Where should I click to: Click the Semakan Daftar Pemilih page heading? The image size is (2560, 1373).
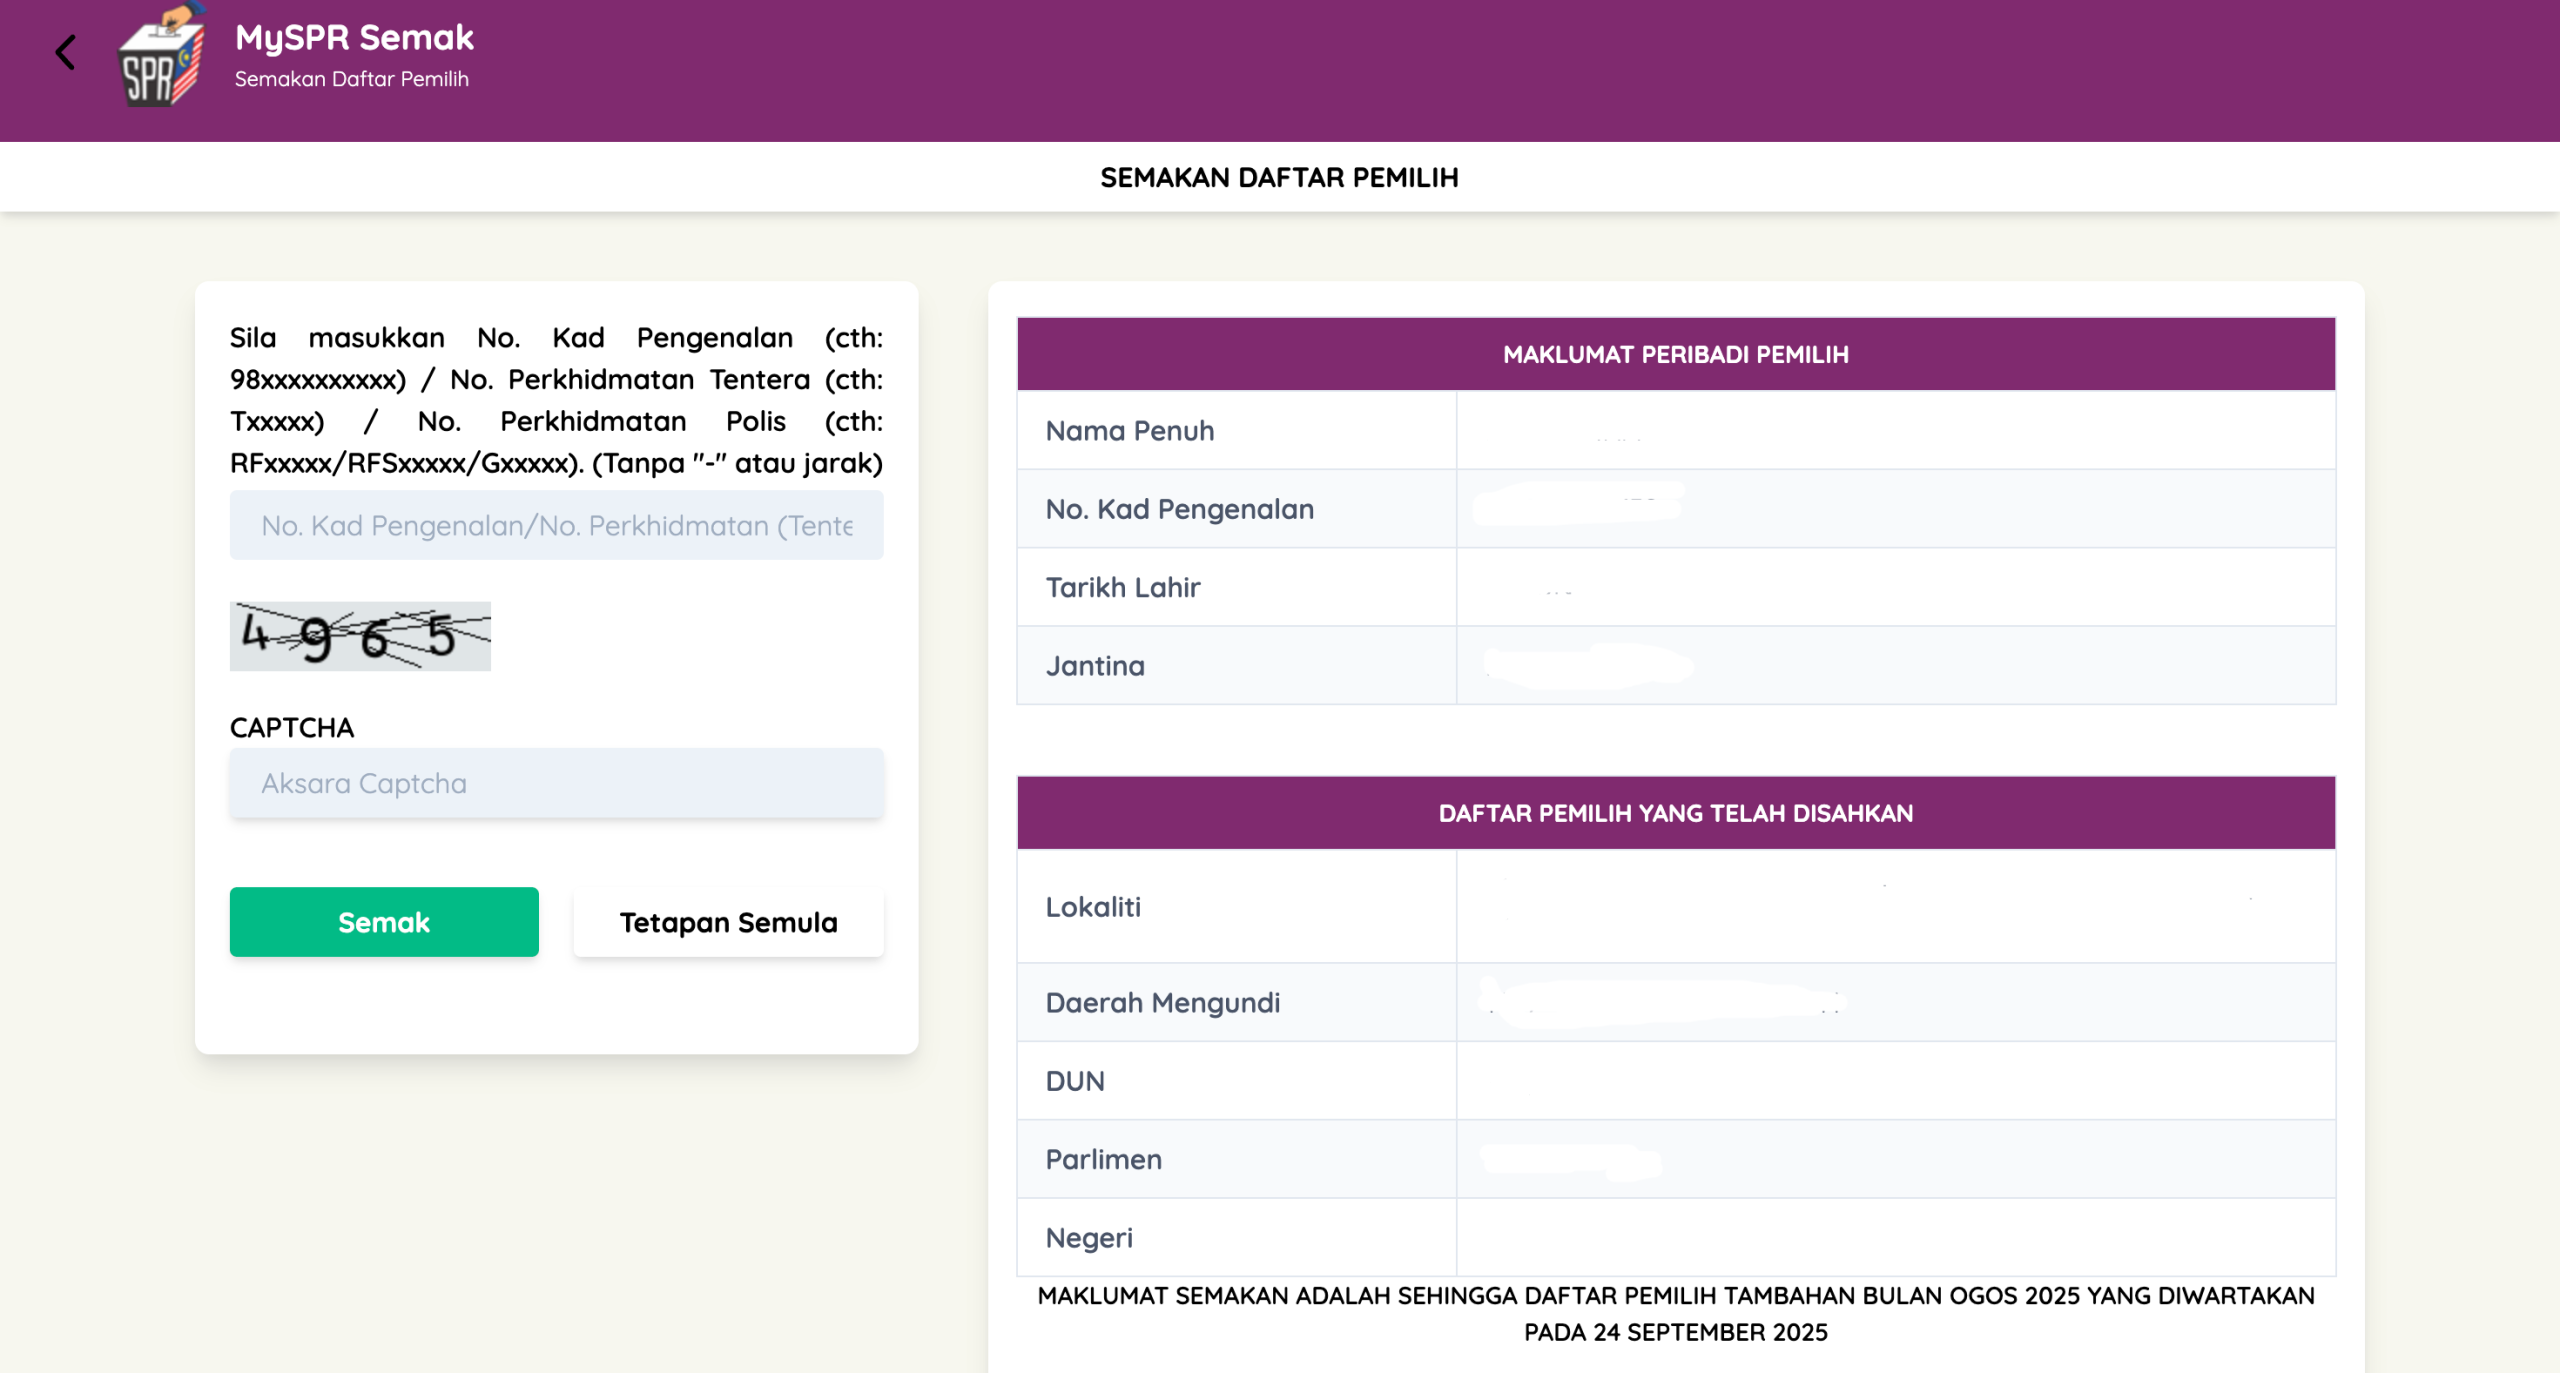1279,178
